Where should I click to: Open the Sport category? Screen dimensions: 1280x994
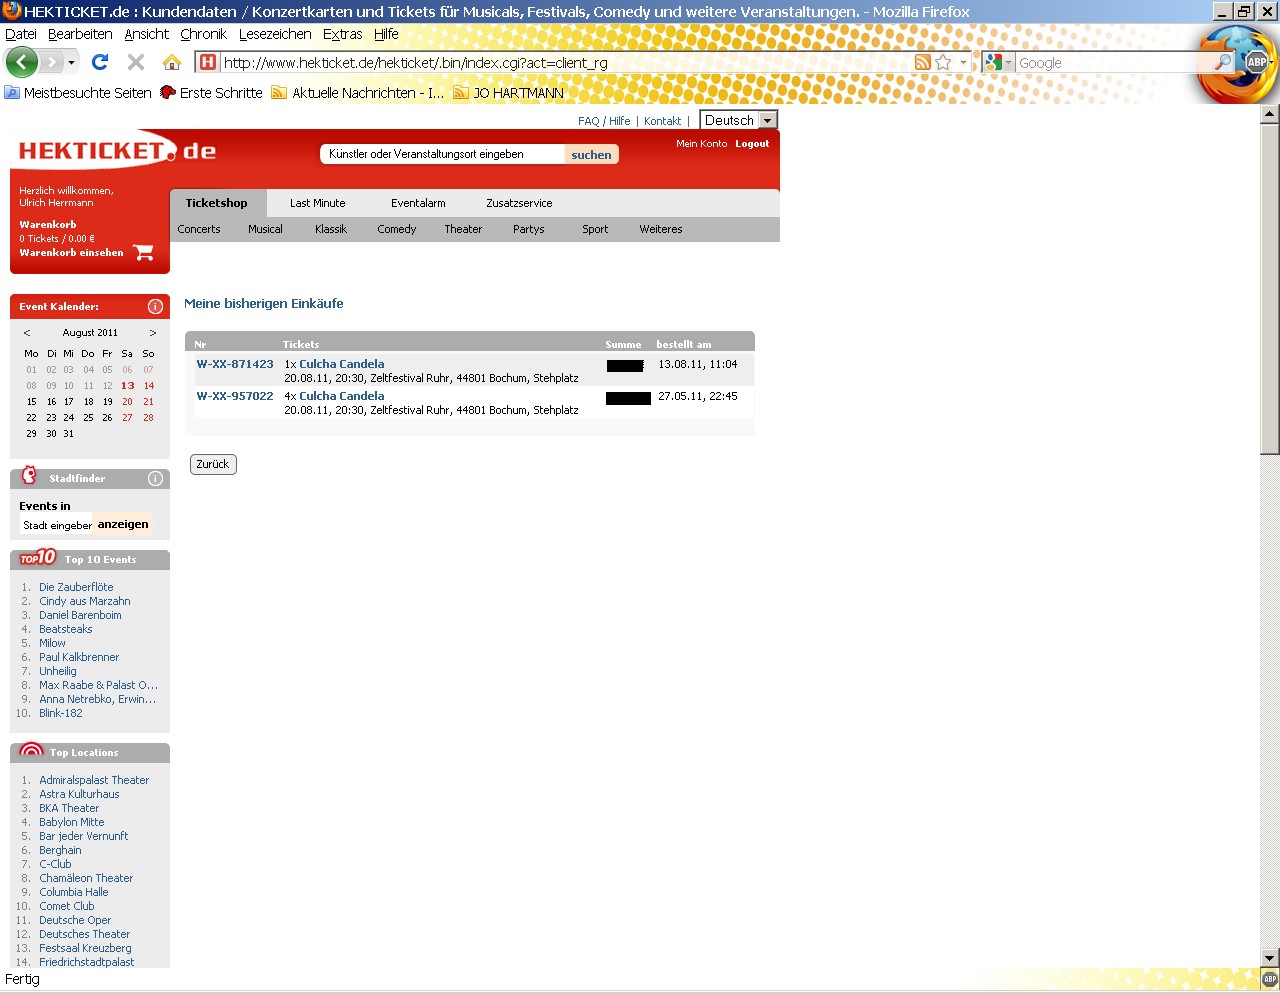pyautogui.click(x=595, y=229)
